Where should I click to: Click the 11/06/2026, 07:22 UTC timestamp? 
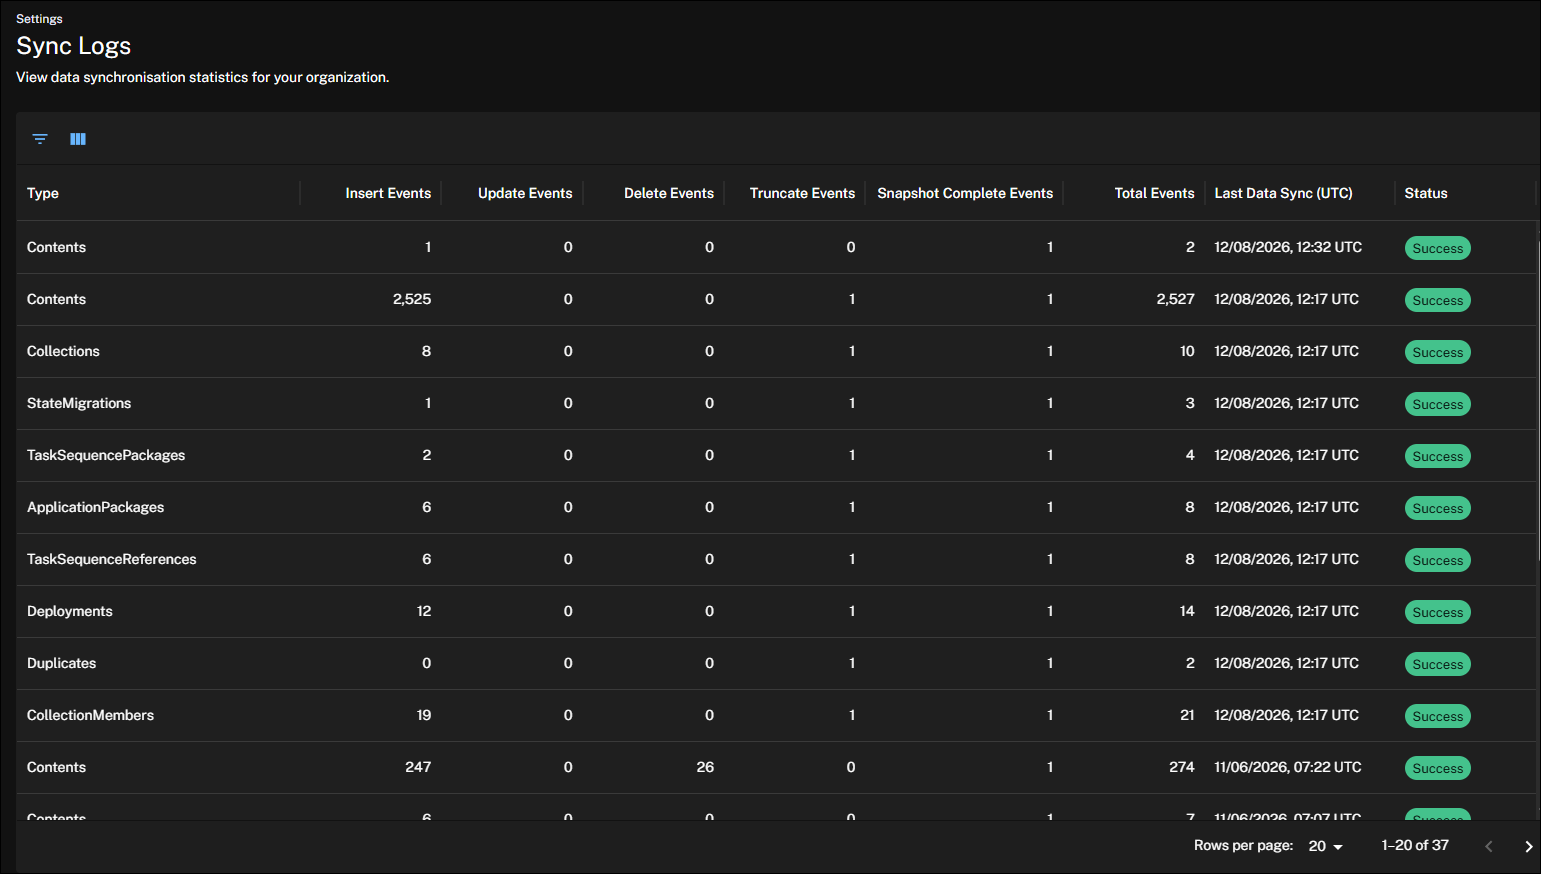pyautogui.click(x=1288, y=767)
